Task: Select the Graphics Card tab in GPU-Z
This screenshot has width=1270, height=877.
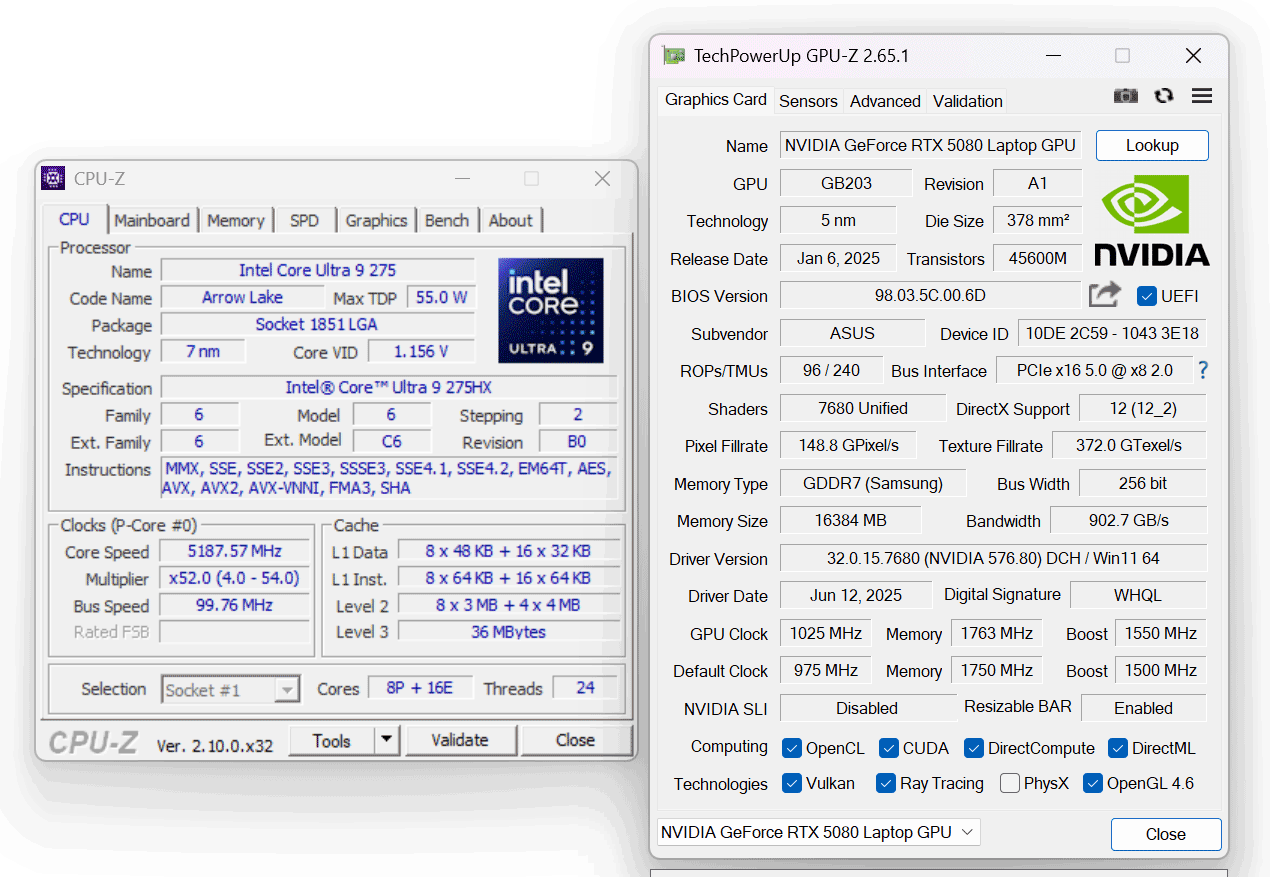Action: pyautogui.click(x=716, y=99)
